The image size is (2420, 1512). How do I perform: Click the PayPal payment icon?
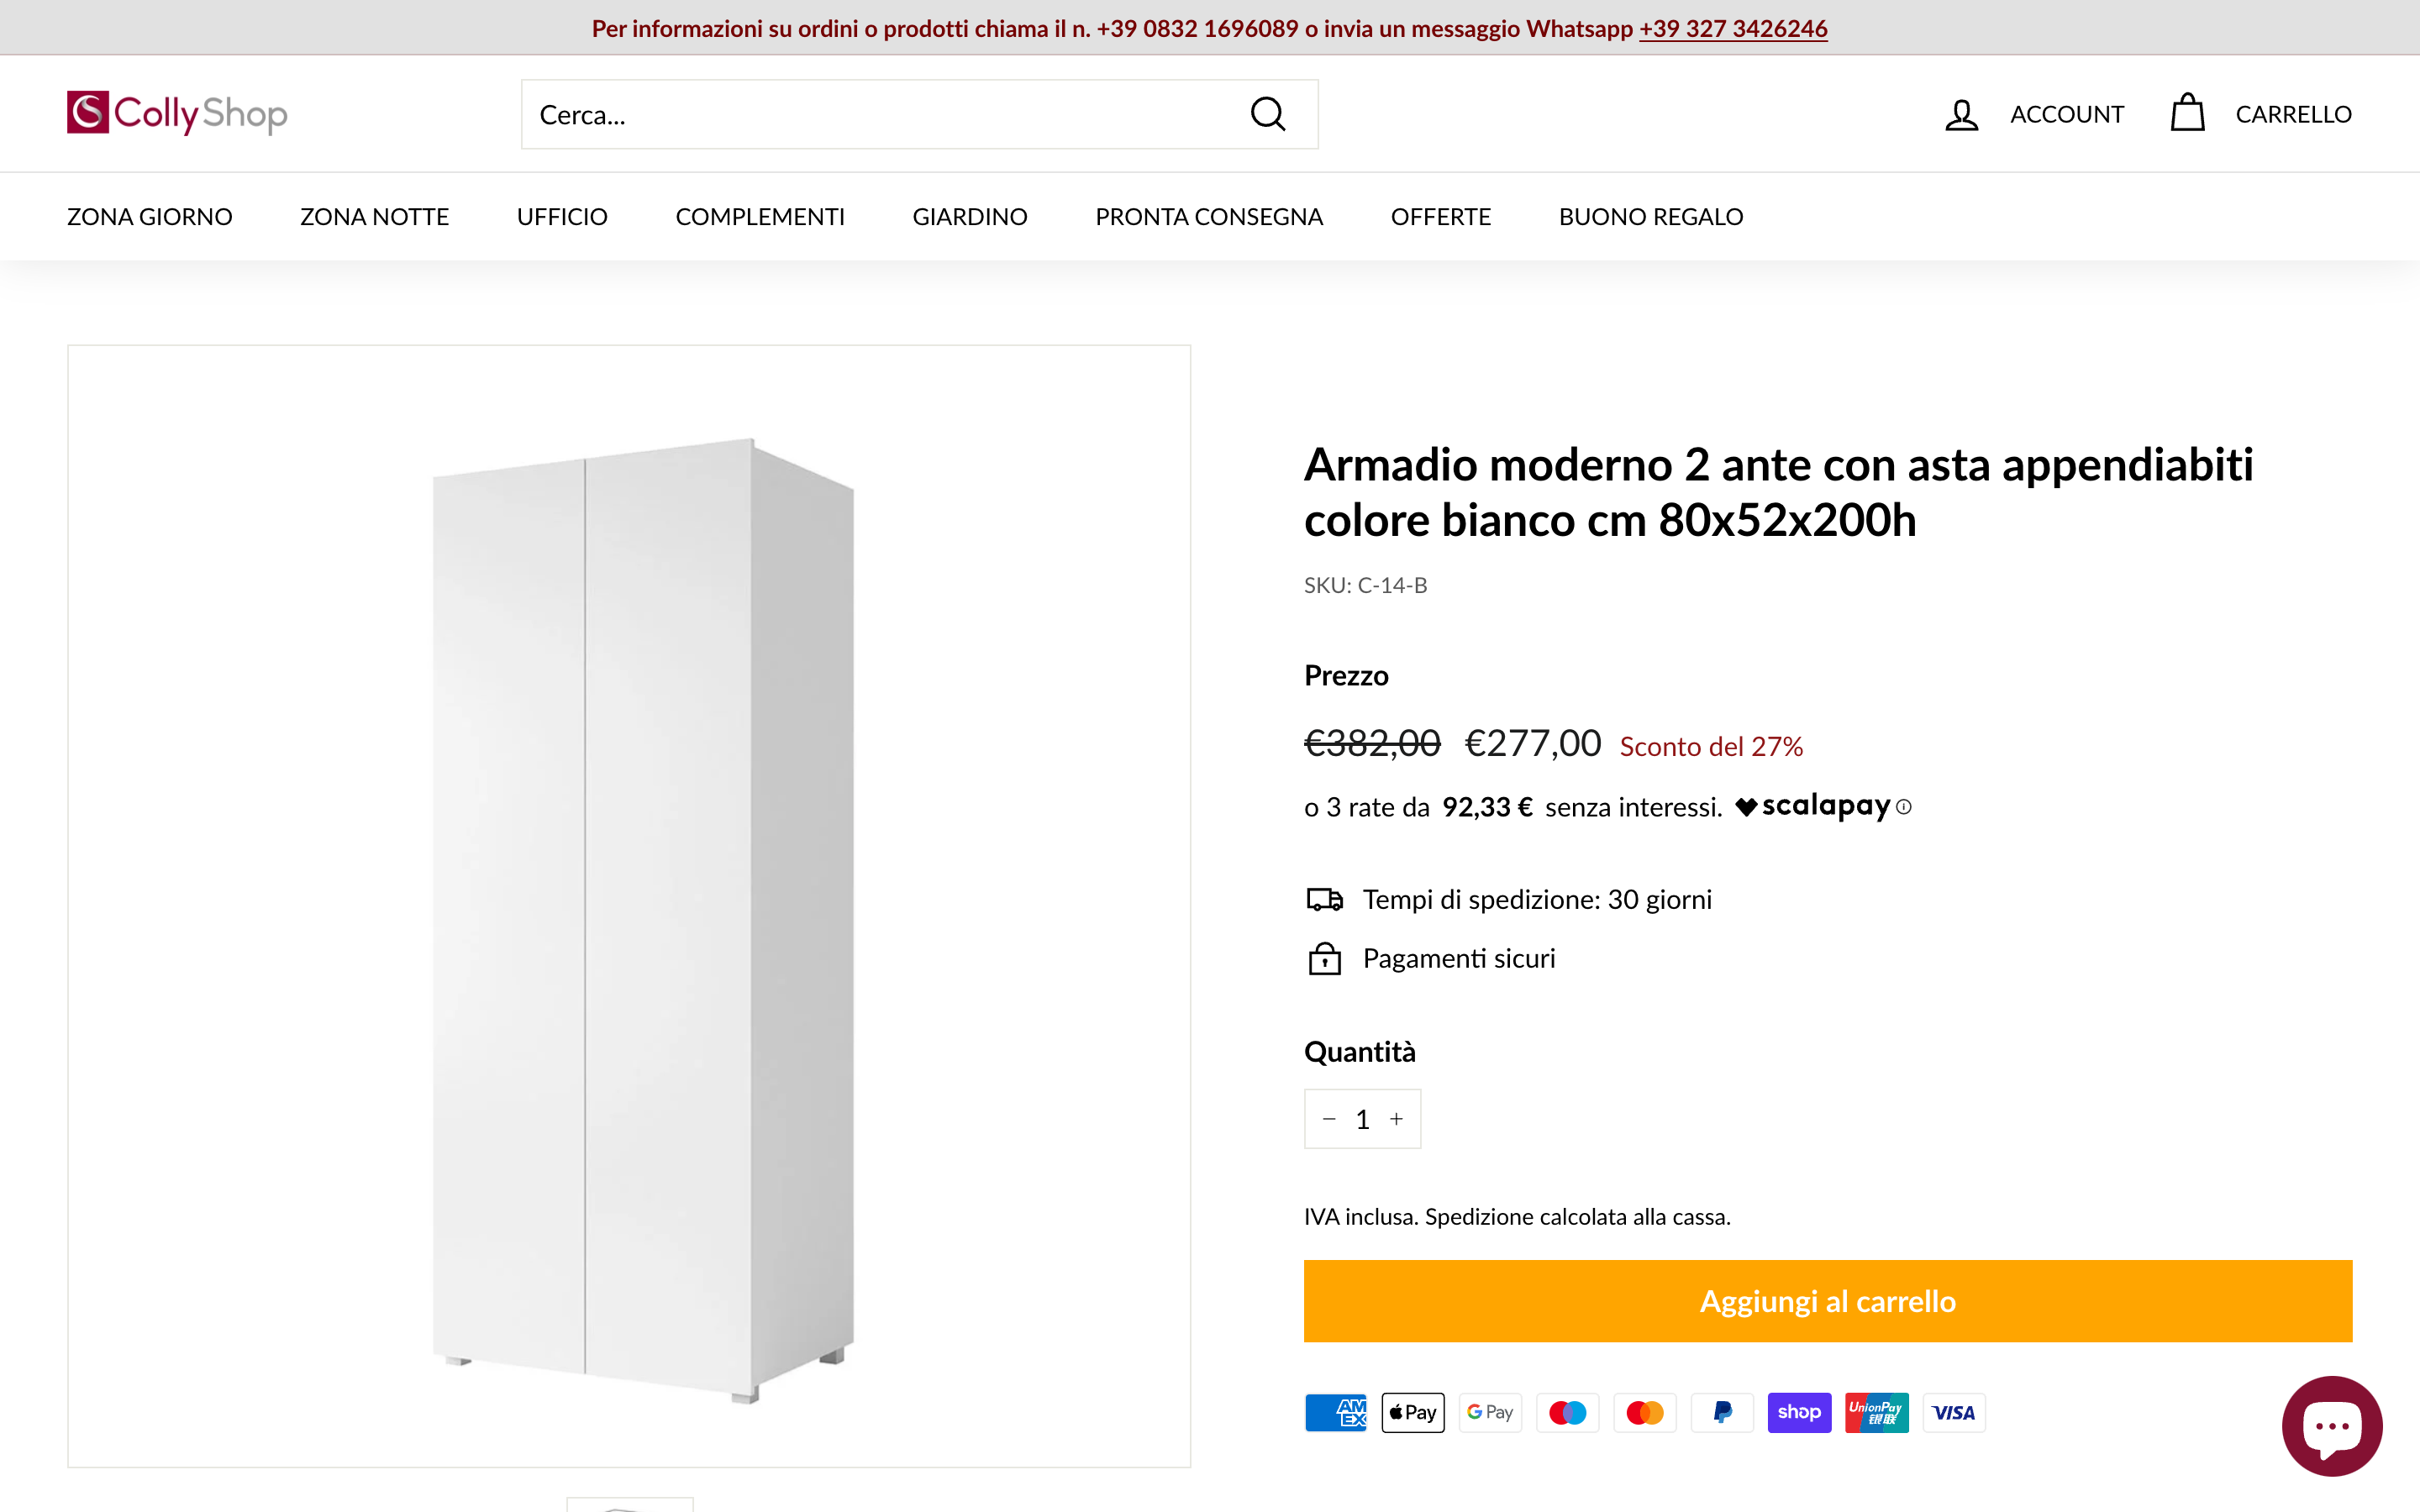point(1722,1412)
